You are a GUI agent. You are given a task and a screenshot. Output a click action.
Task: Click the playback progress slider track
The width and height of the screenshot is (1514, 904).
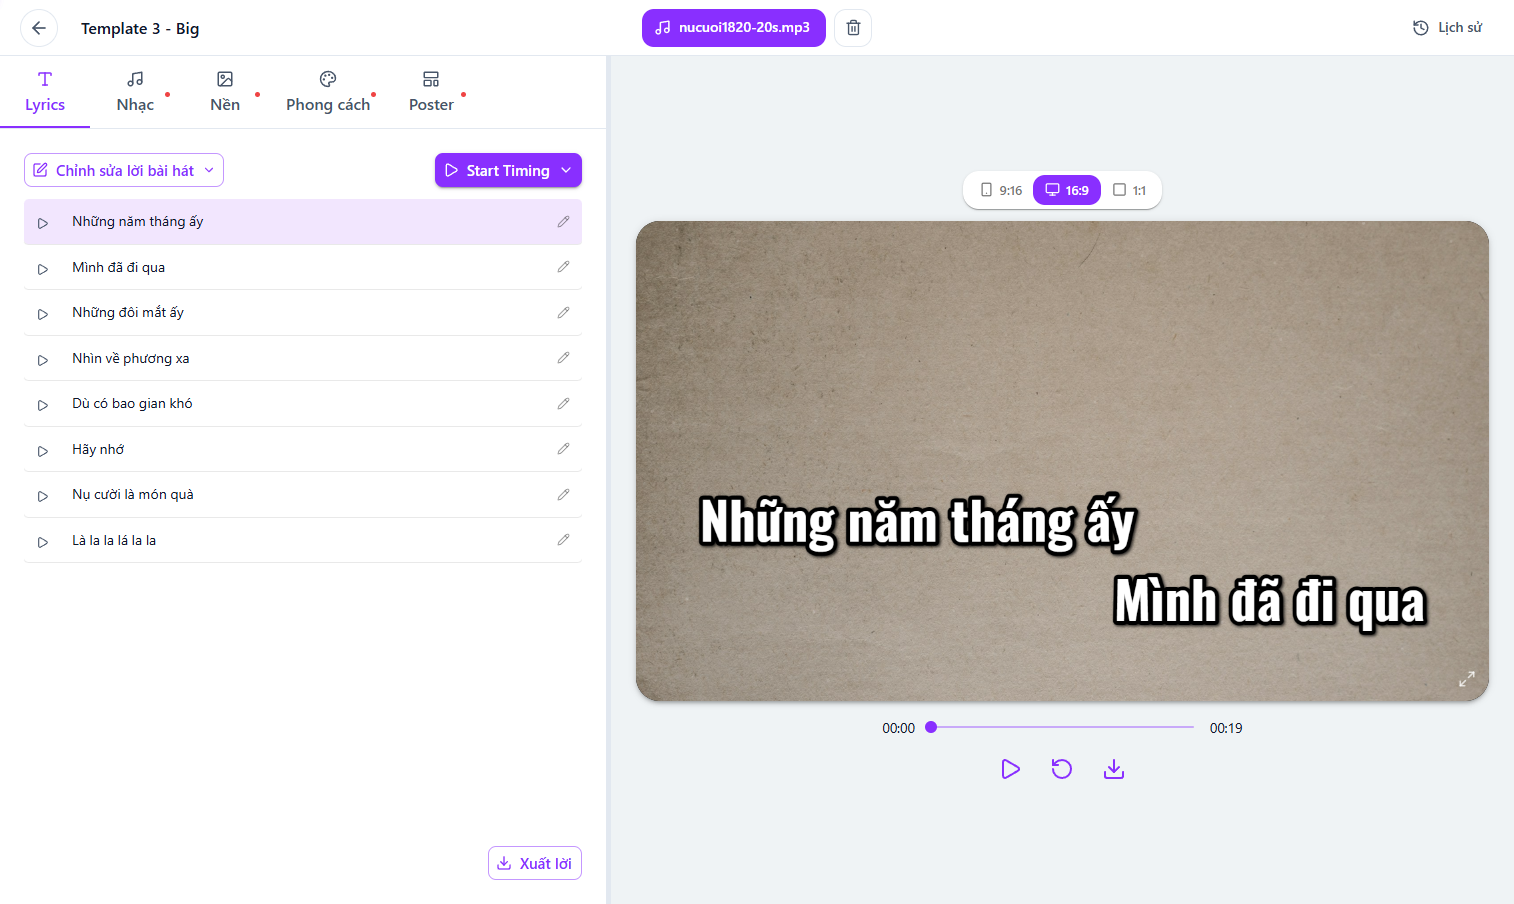pos(1062,727)
